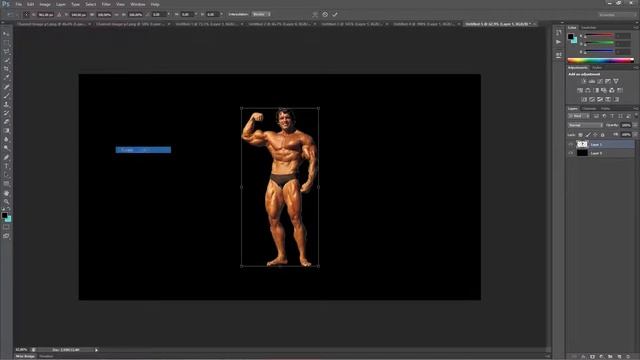Image resolution: width=640 pixels, height=360 pixels.
Task: Add a Brightness/Contrast adjustment
Action: pos(584,81)
